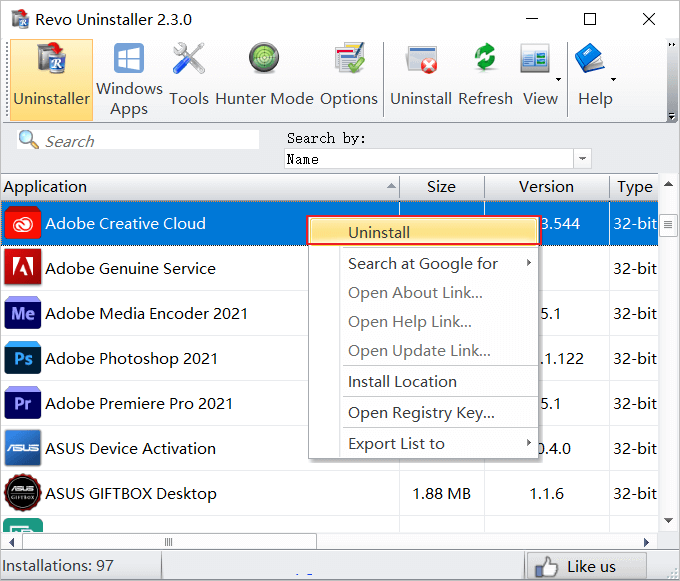Open the Windows Apps toolbar section
The image size is (680, 581).
129,78
